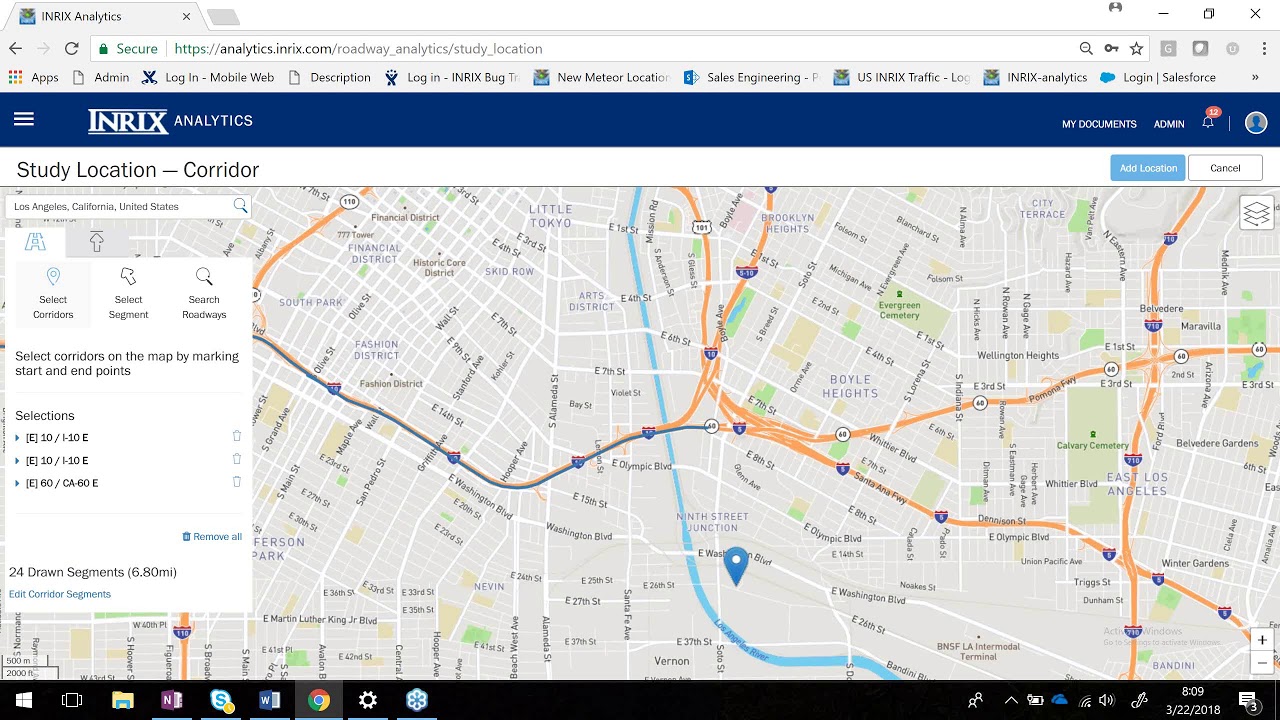The image size is (1280, 720).
Task: Open Edit Corridor Segments link
Action: tap(60, 594)
